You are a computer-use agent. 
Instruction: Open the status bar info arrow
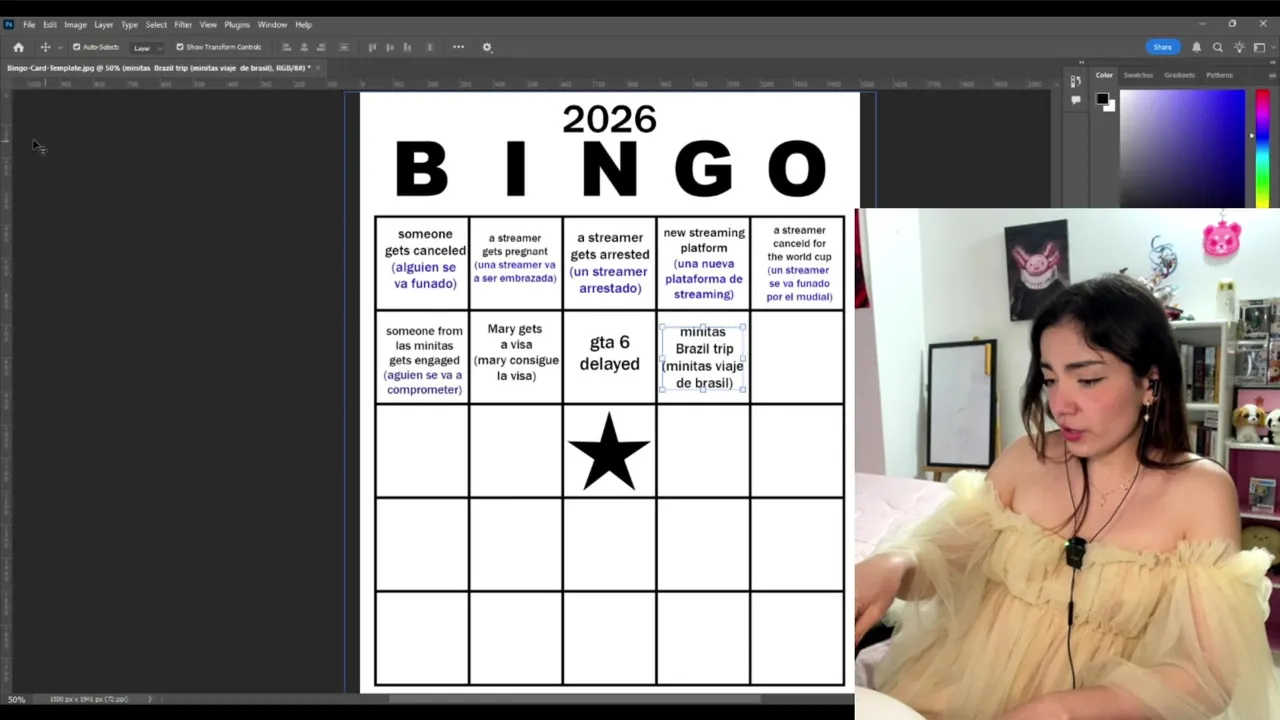150,699
